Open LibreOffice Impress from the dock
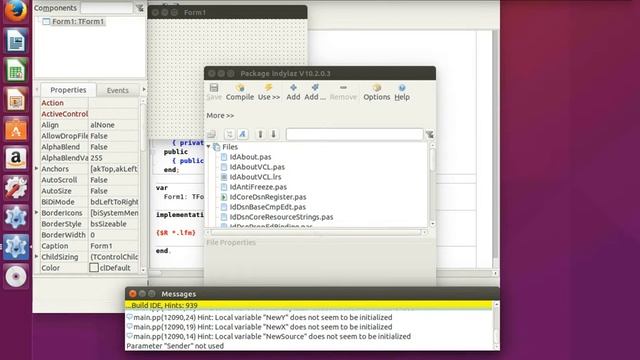 (x=16, y=100)
